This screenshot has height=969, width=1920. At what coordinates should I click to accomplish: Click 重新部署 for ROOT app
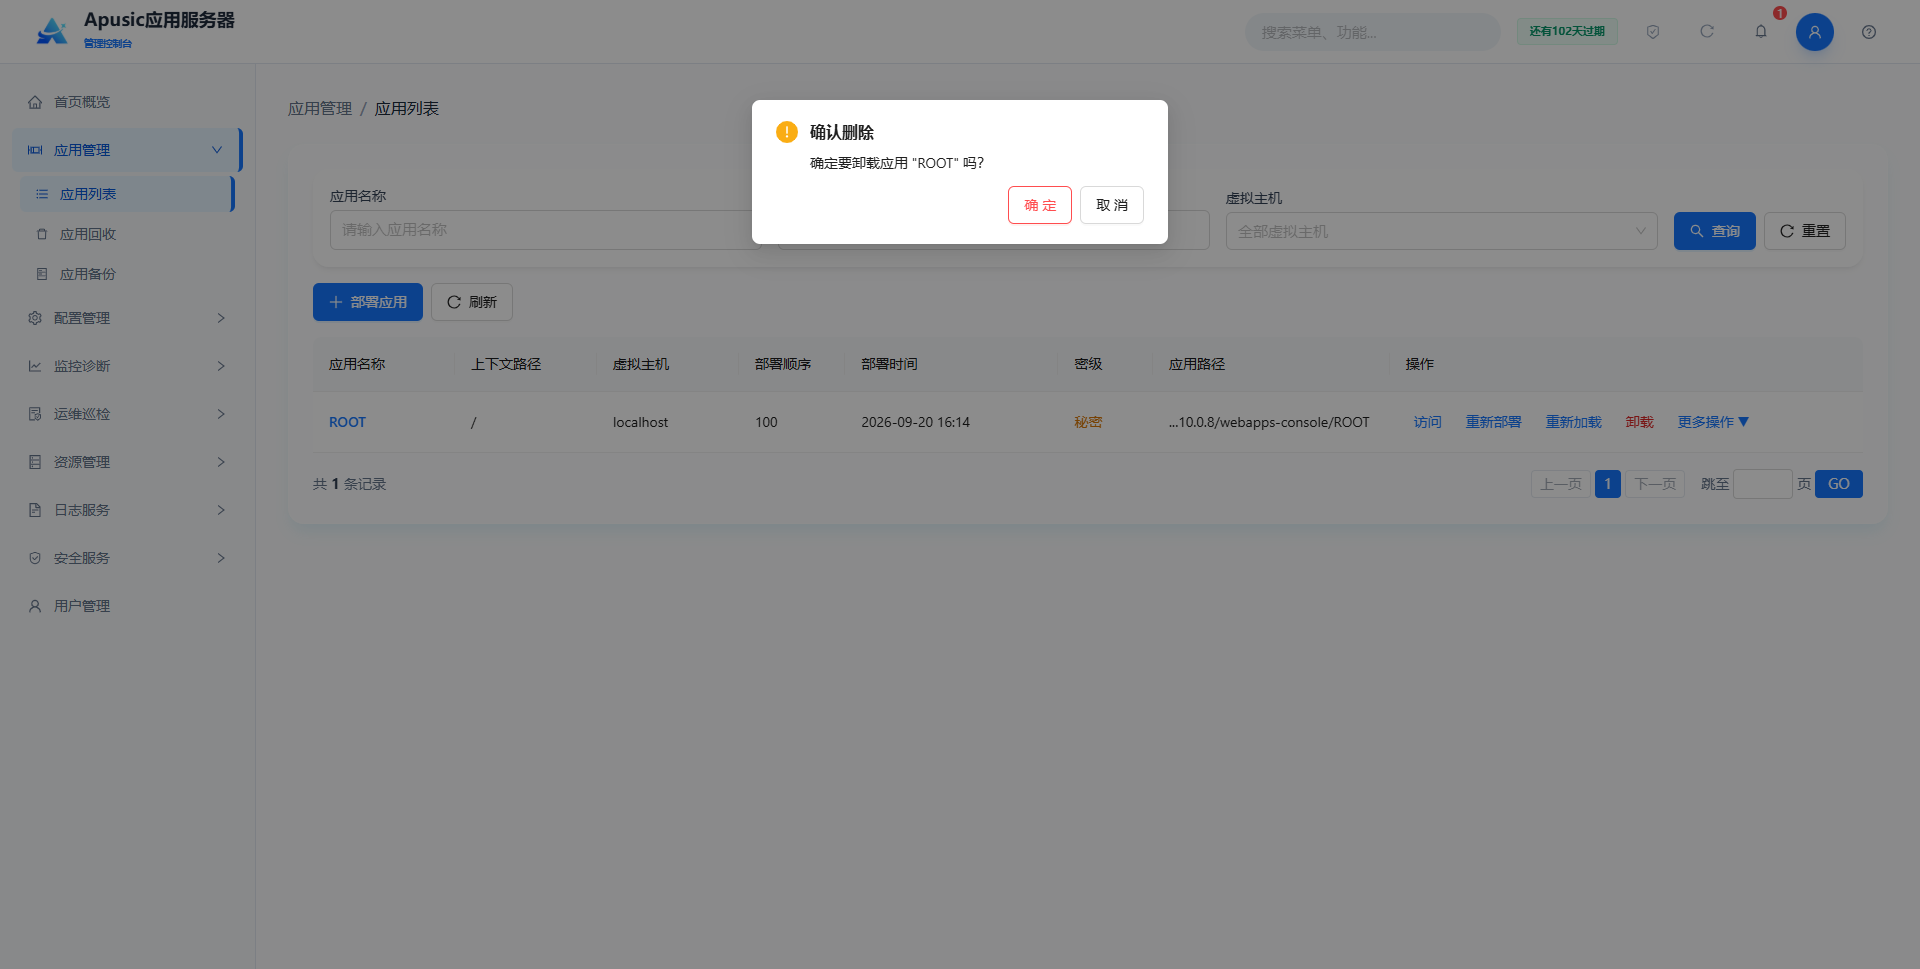coord(1493,422)
